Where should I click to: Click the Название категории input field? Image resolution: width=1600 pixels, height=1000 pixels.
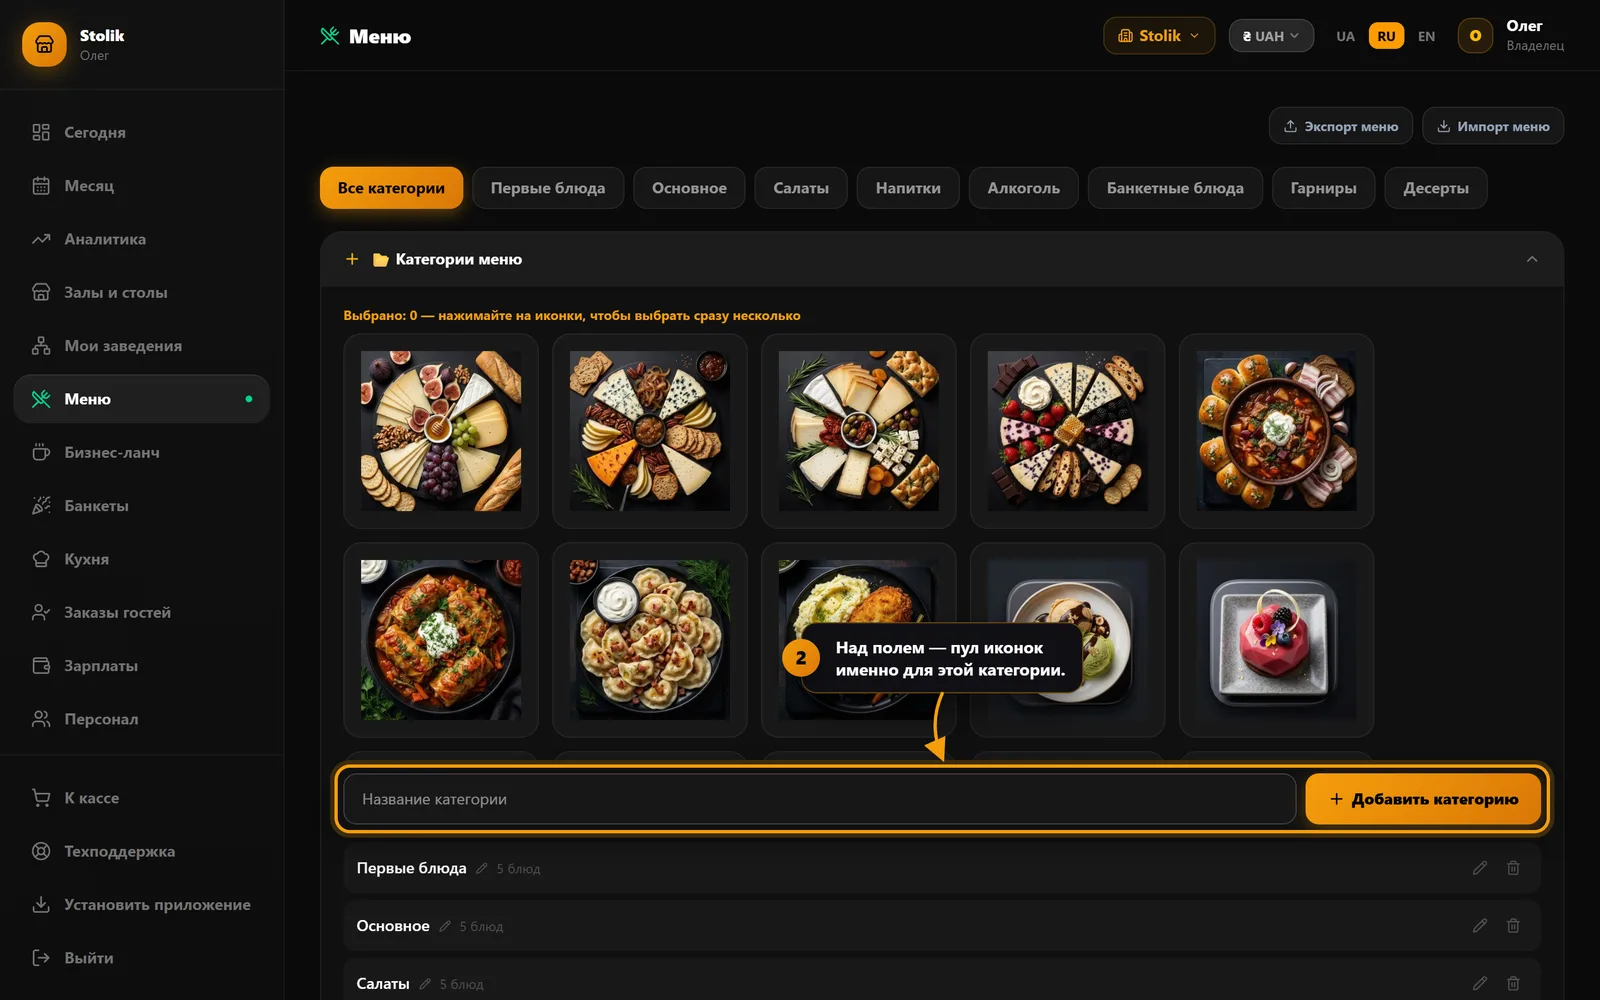(820, 799)
